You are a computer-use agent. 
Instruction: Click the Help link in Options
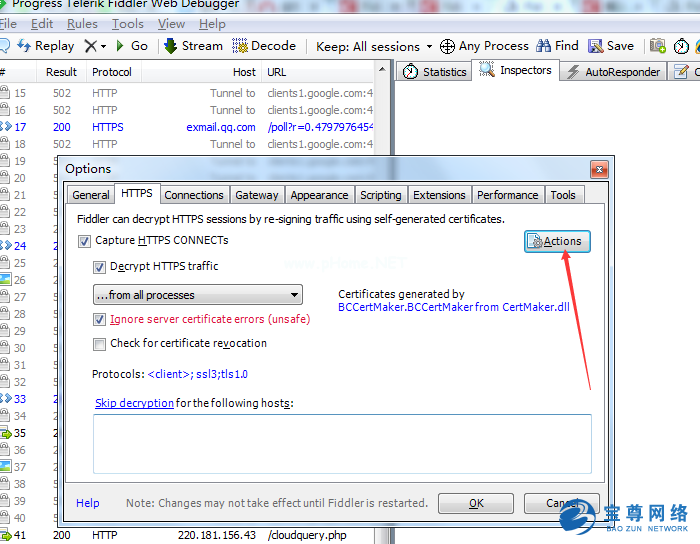88,503
